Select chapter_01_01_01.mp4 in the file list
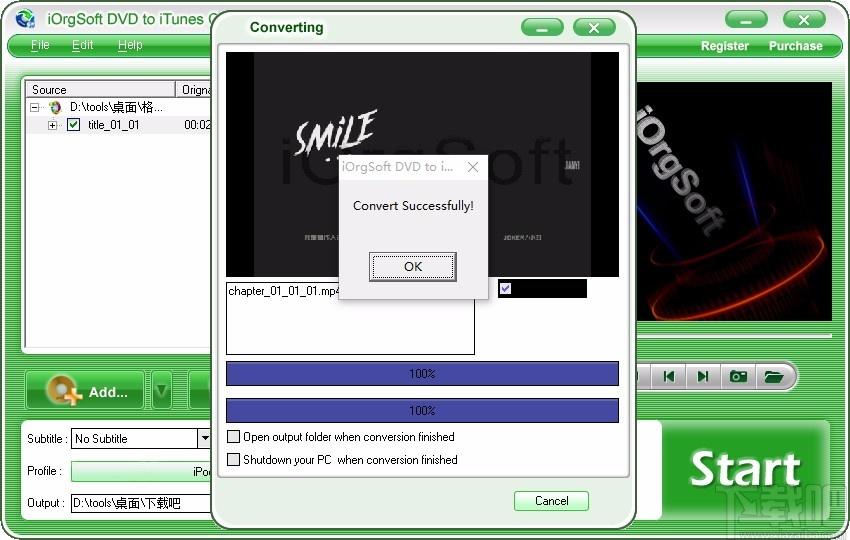850x540 pixels. pos(284,291)
